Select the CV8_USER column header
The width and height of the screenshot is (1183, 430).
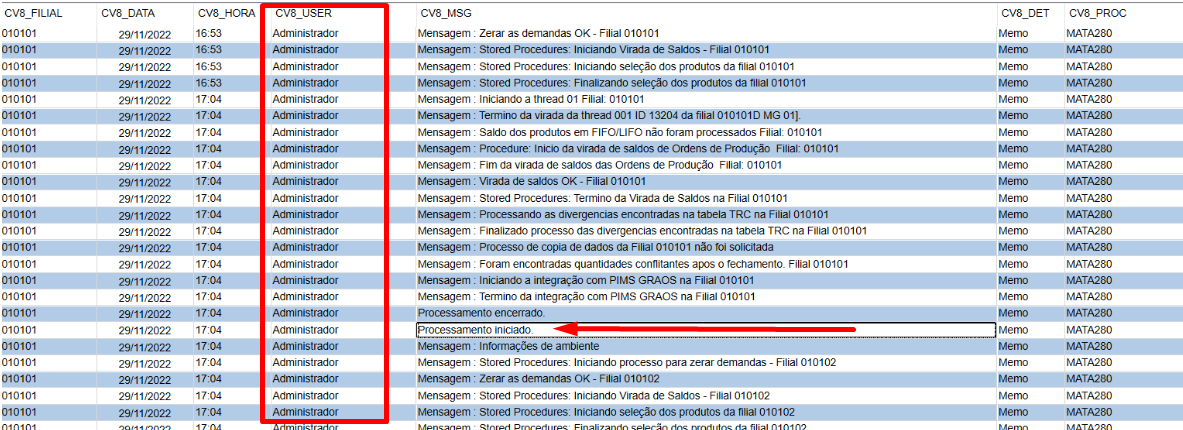pos(303,14)
